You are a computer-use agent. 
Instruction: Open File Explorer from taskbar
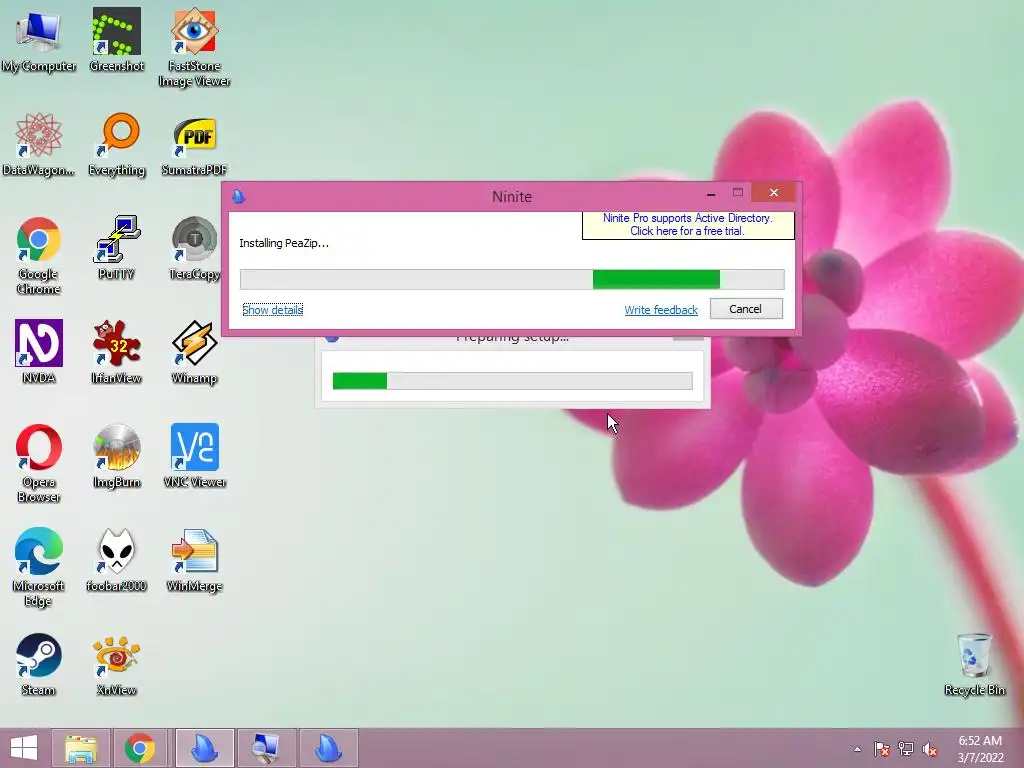point(81,748)
